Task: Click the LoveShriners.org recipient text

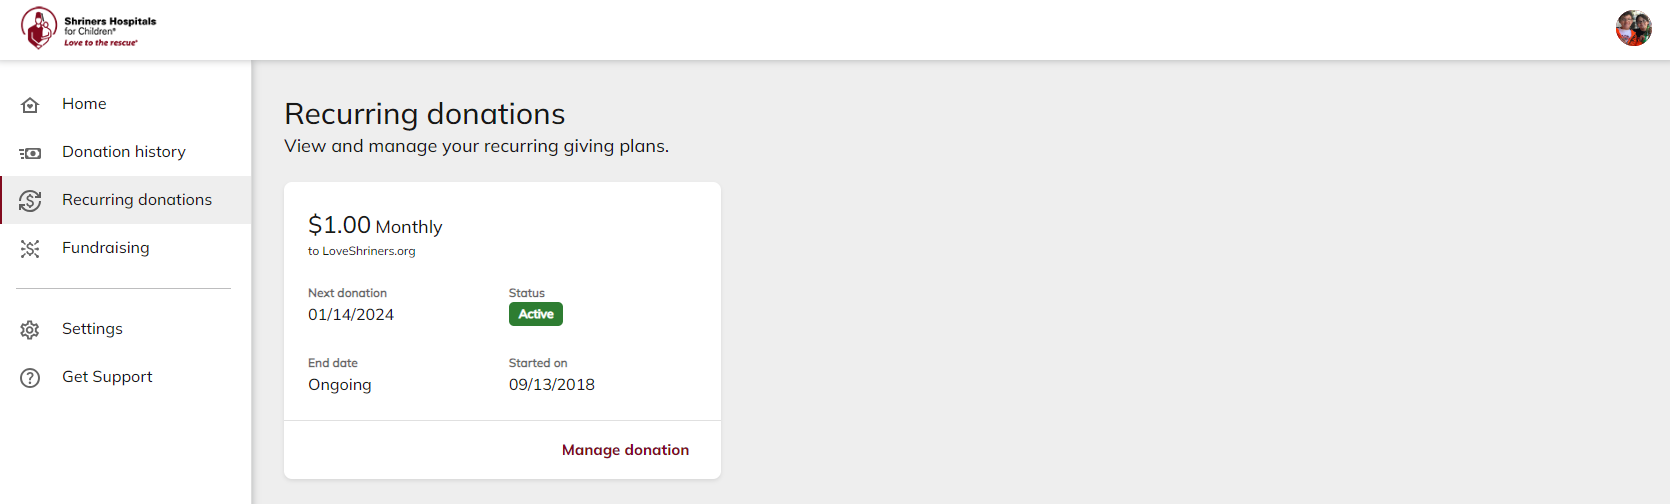Action: click(362, 251)
